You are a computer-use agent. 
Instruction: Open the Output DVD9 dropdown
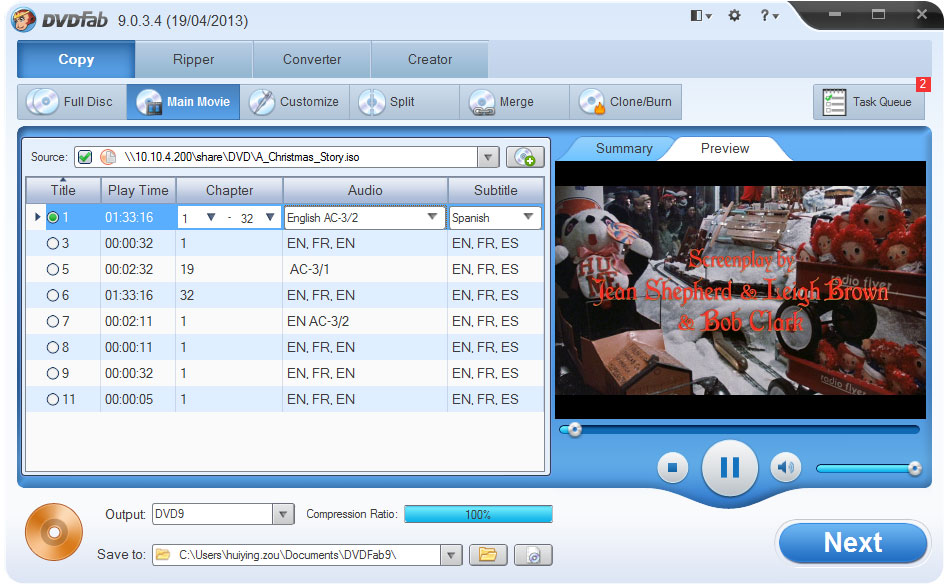(x=283, y=515)
